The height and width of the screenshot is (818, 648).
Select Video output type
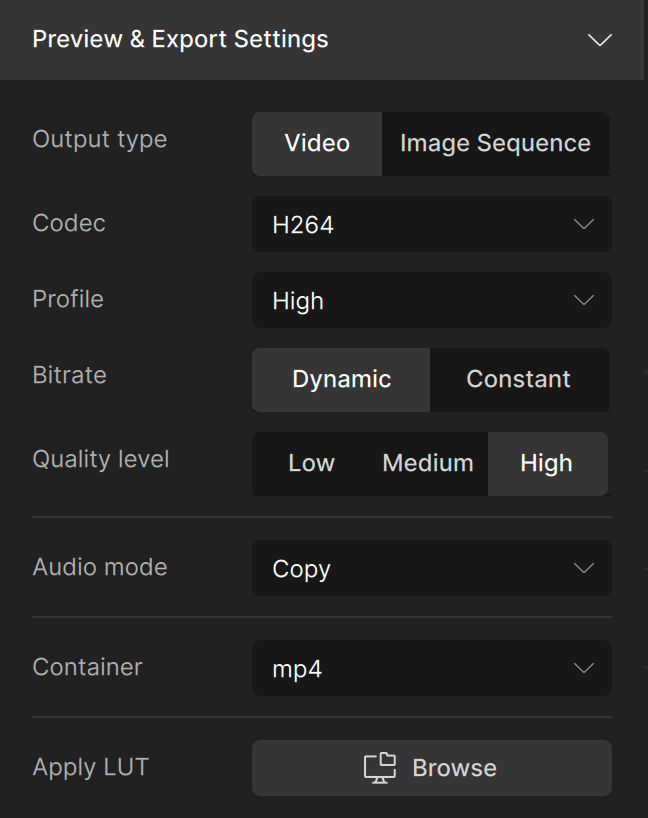317,144
